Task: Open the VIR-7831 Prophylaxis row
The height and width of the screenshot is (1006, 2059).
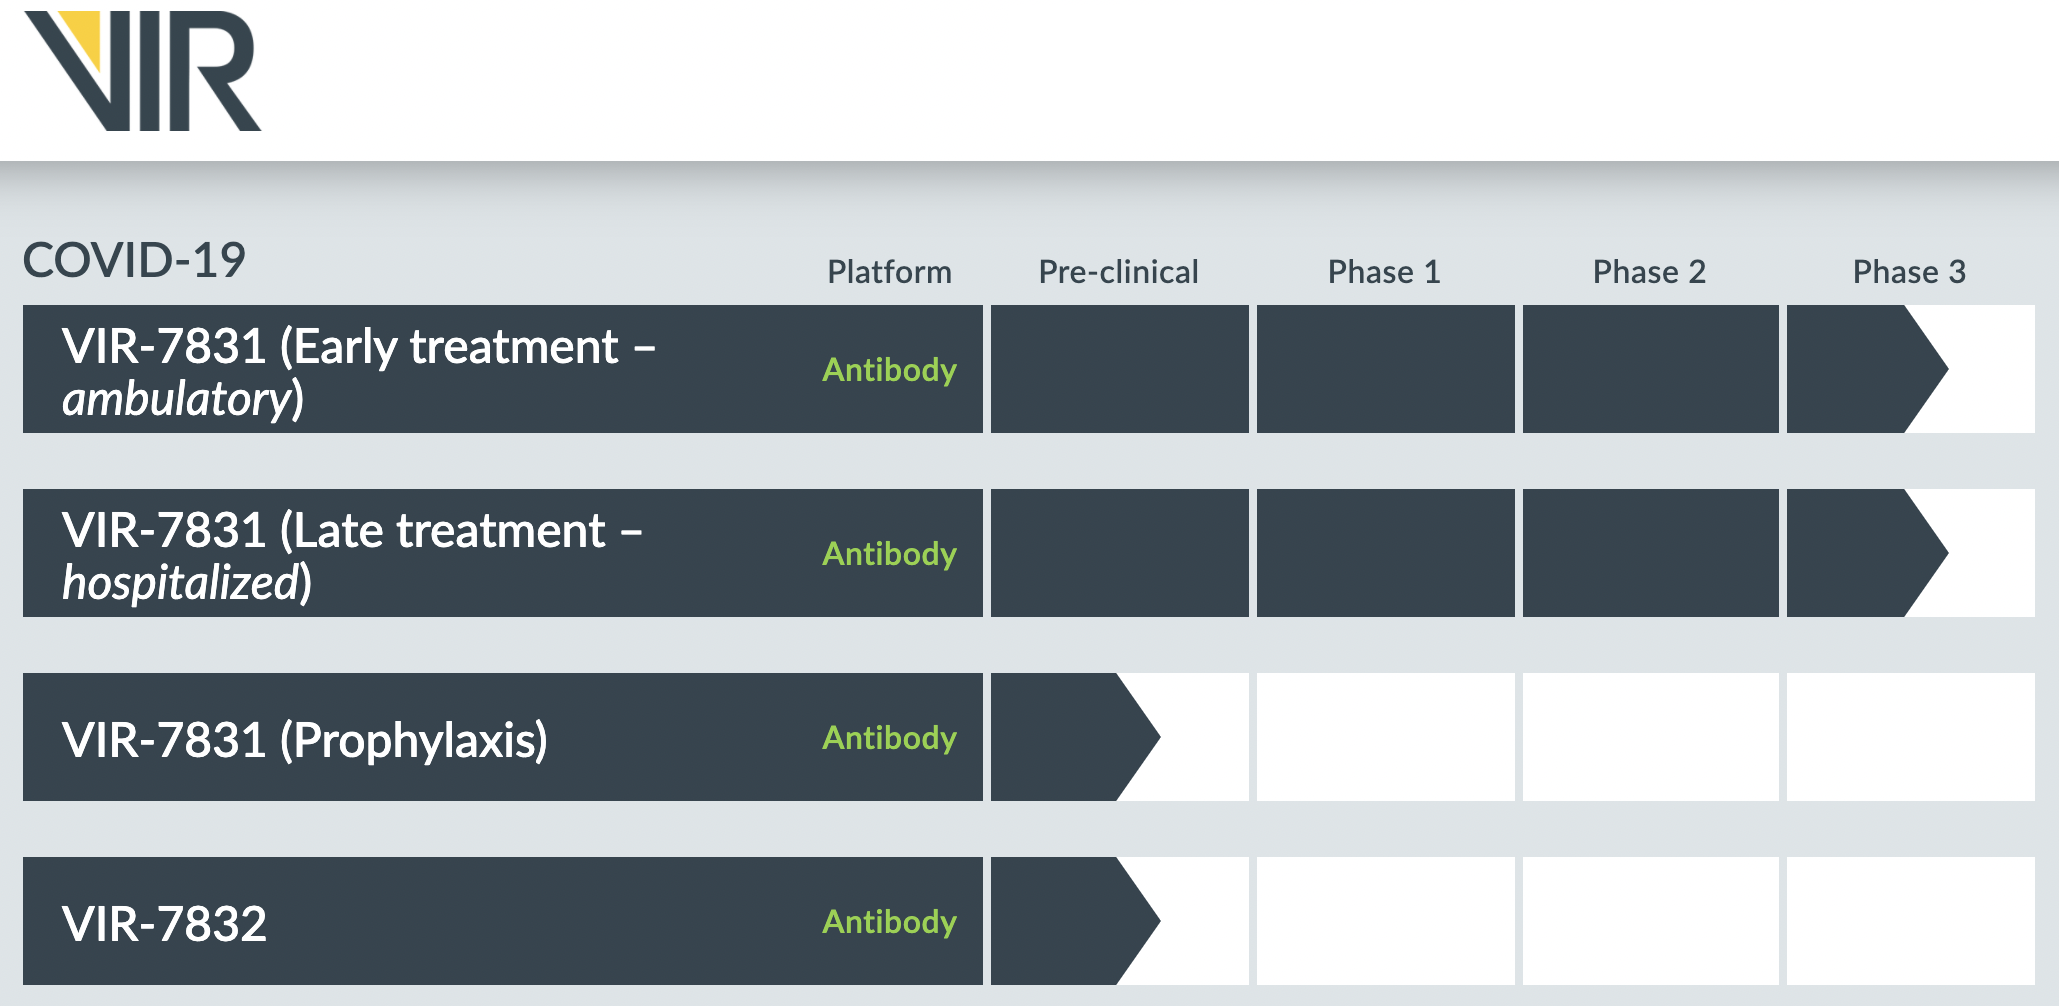Action: point(304,740)
